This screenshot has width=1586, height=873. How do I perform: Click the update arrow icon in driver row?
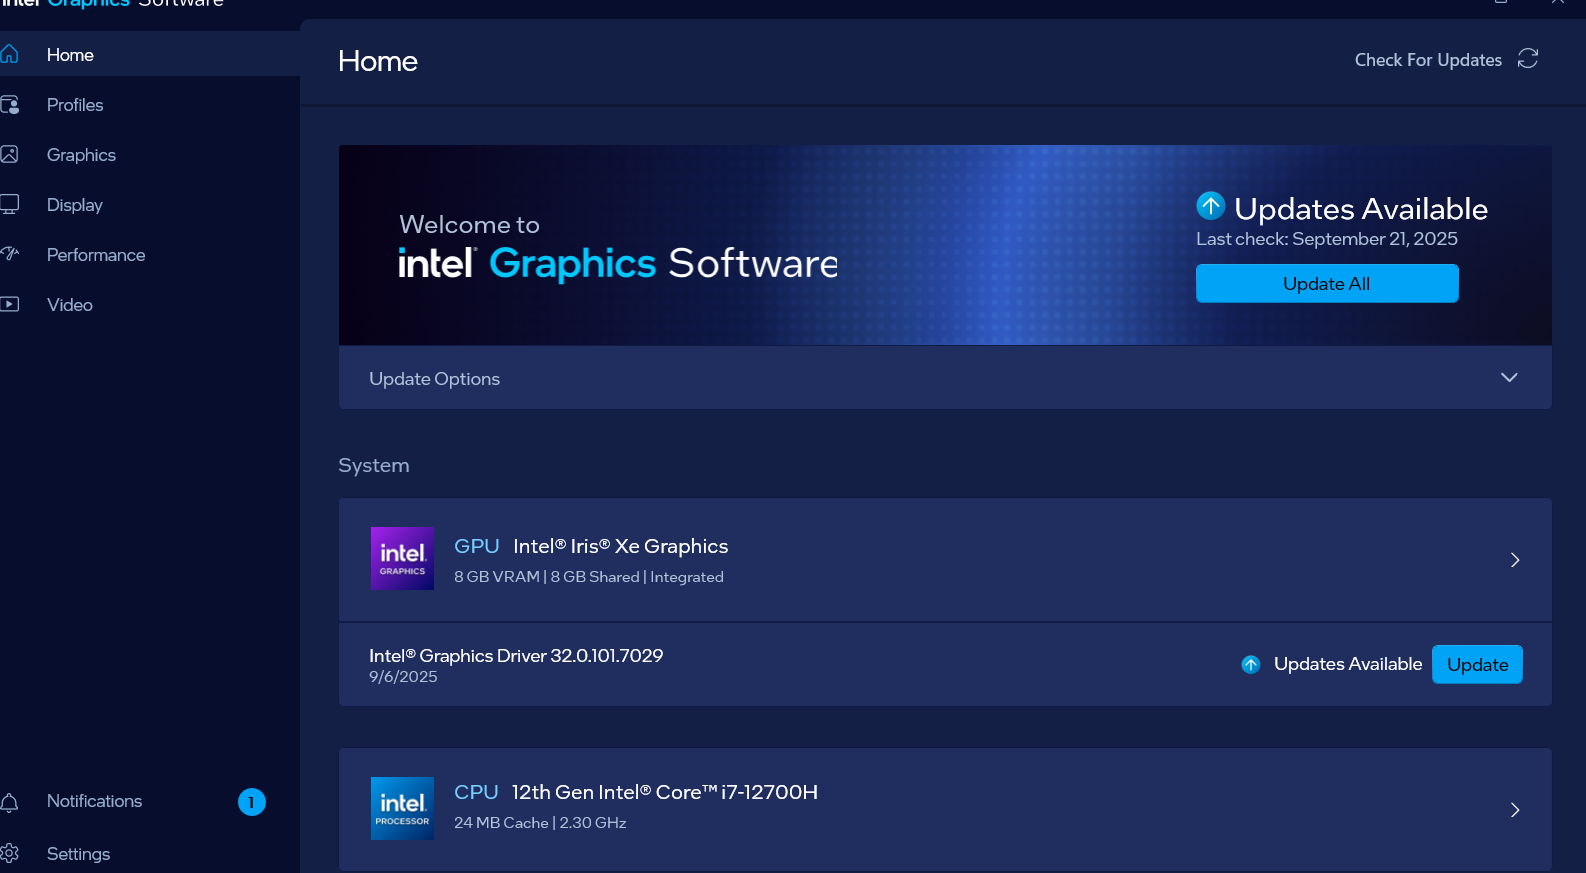[1251, 664]
